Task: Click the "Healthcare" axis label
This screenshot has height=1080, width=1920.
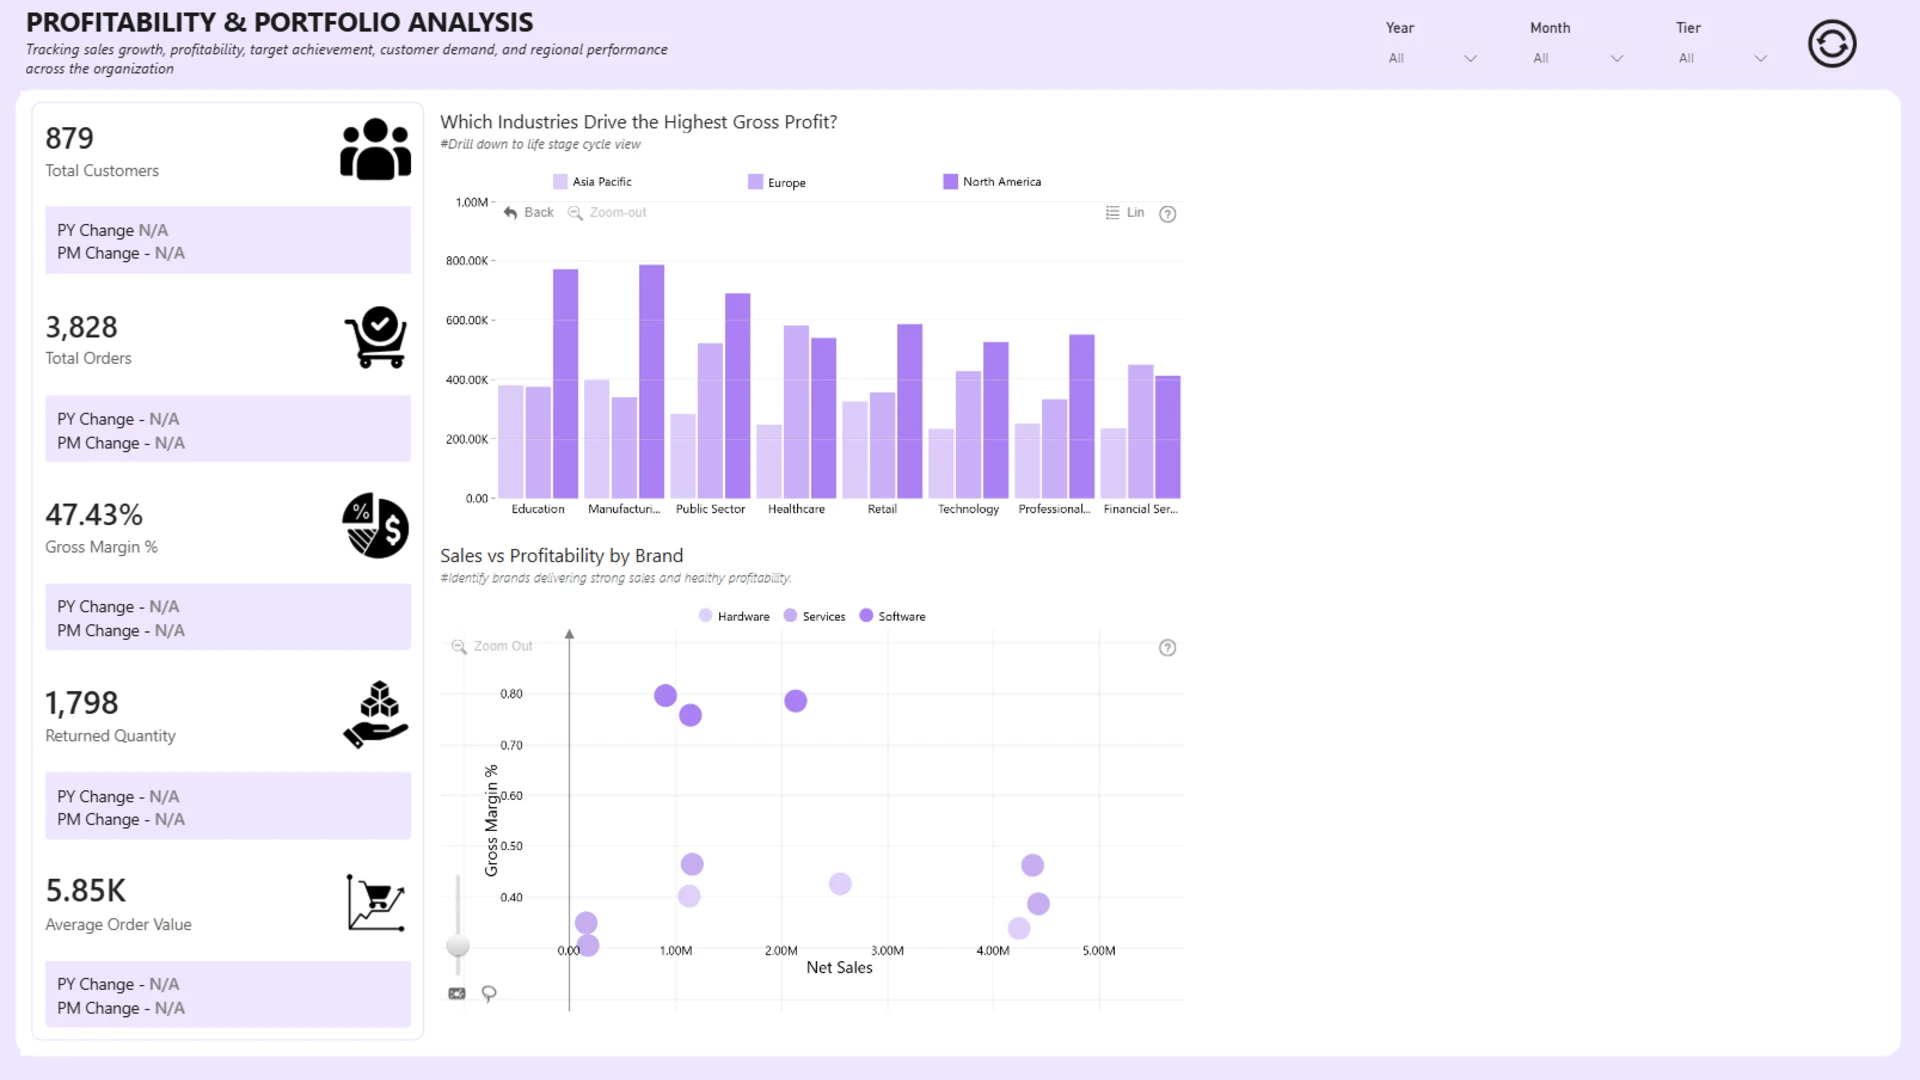Action: 796,509
